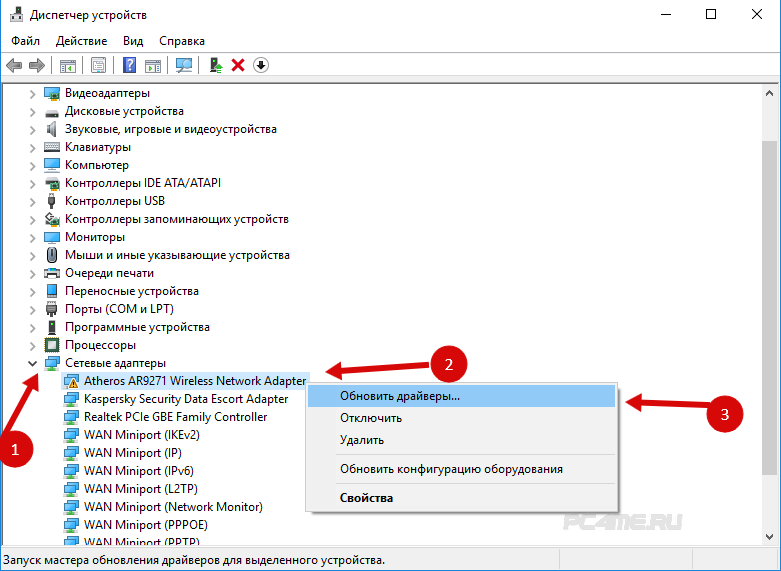
Task: Choose Обновить драйверы... from context menu
Action: (461, 396)
